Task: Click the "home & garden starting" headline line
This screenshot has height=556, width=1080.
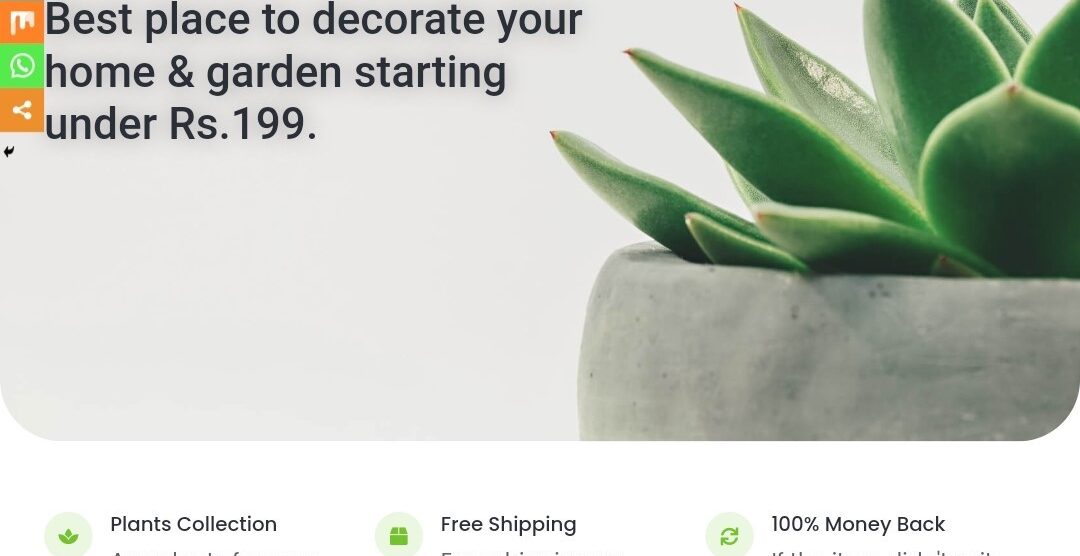Action: tap(276, 72)
